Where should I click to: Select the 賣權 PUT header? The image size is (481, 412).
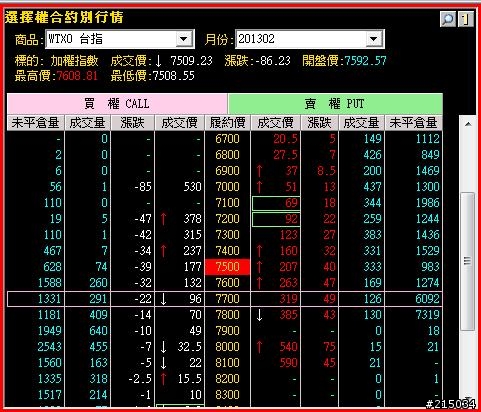[x=335, y=104]
